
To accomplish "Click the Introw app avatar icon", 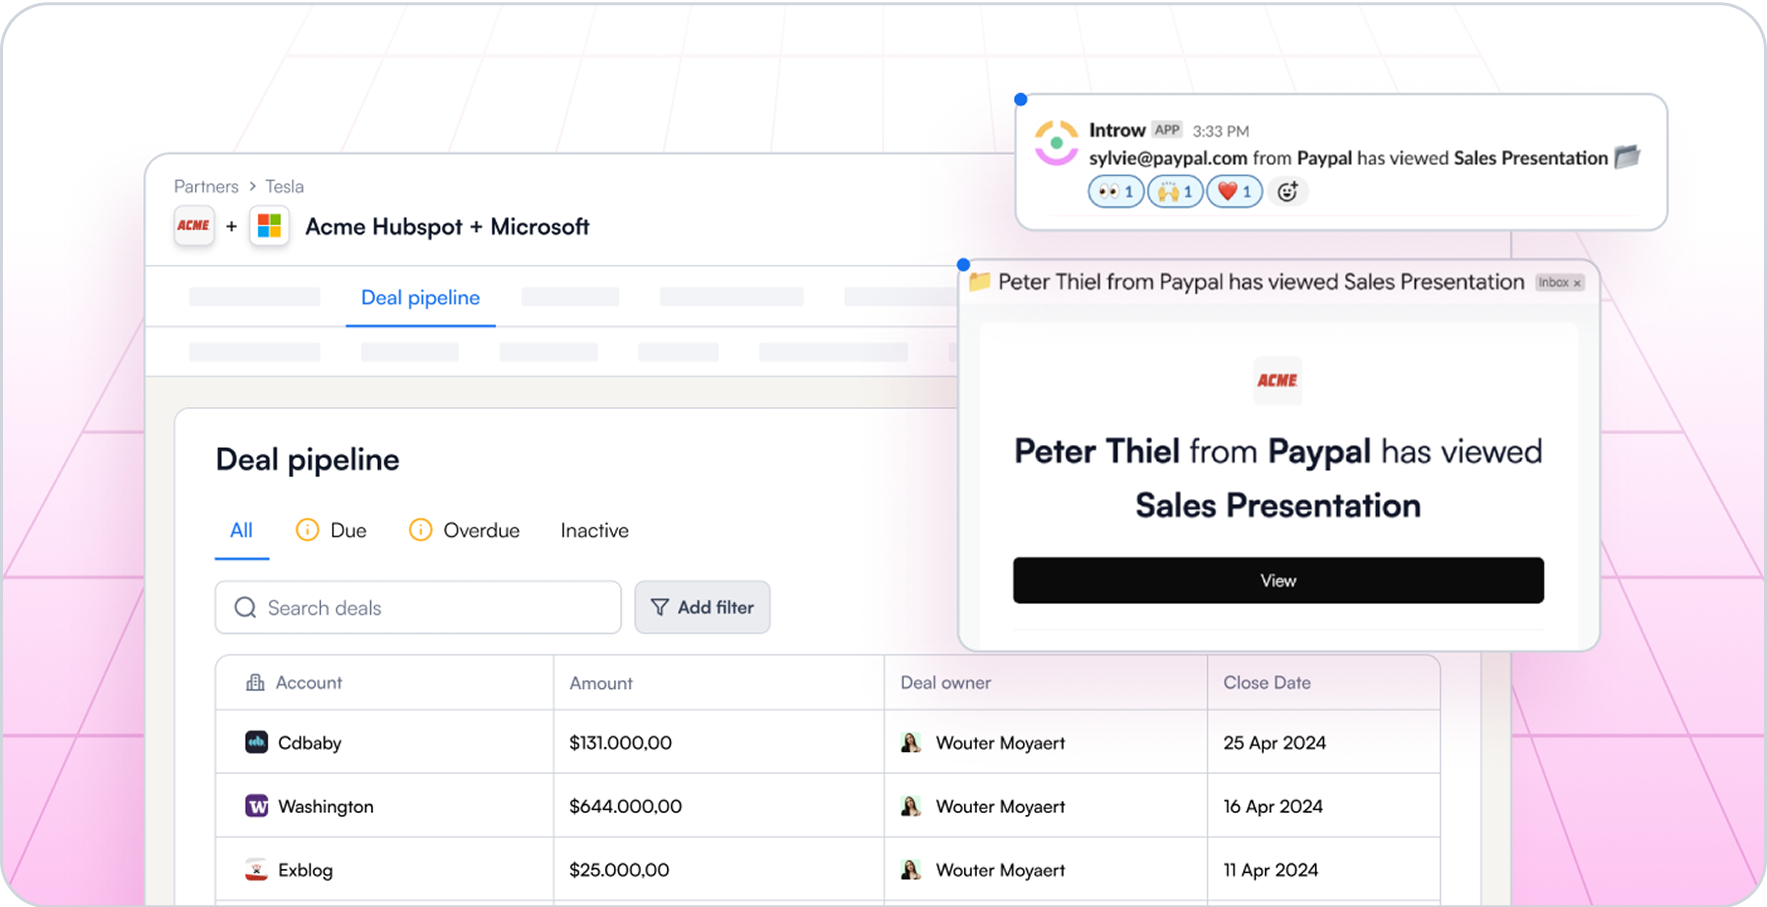I will click(x=1056, y=143).
